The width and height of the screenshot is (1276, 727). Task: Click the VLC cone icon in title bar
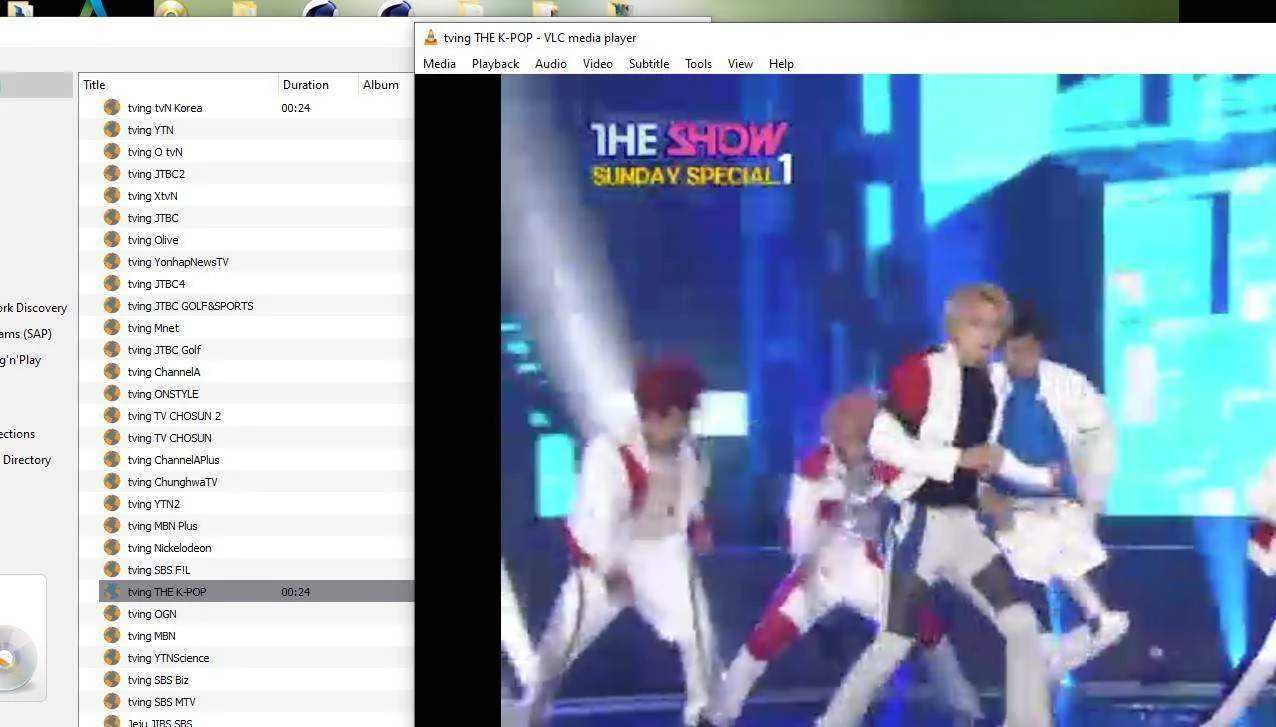[x=431, y=38]
